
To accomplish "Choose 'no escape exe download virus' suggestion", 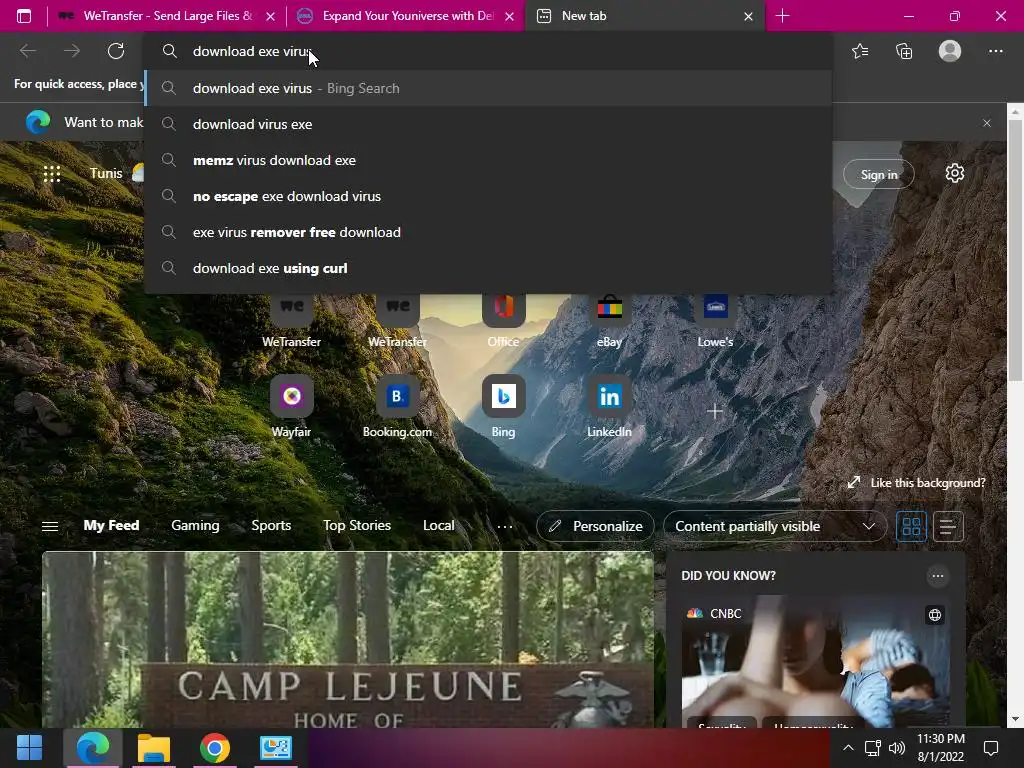I will point(488,197).
